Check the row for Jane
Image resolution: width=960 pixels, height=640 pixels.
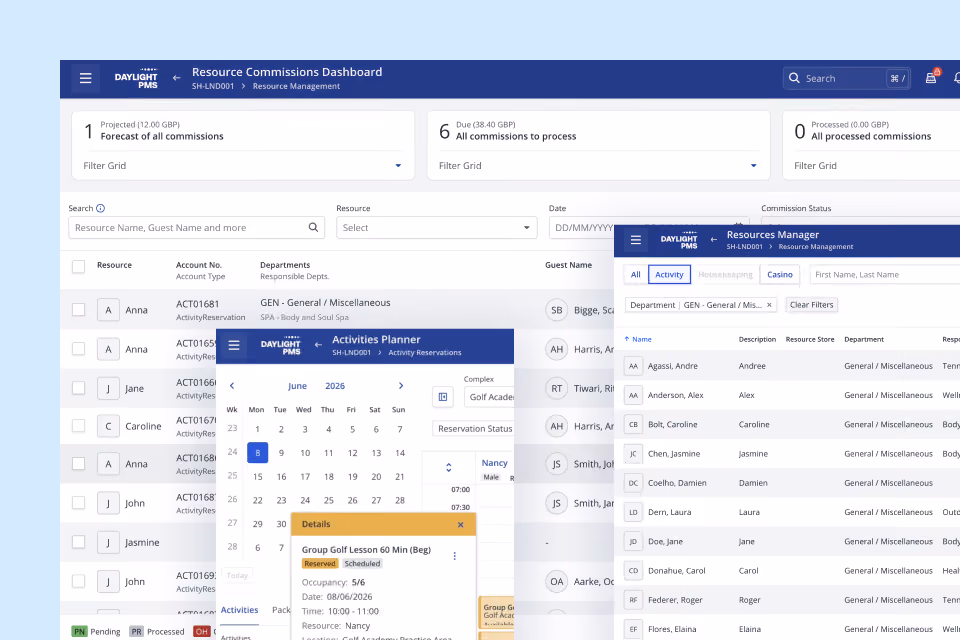tap(78, 388)
